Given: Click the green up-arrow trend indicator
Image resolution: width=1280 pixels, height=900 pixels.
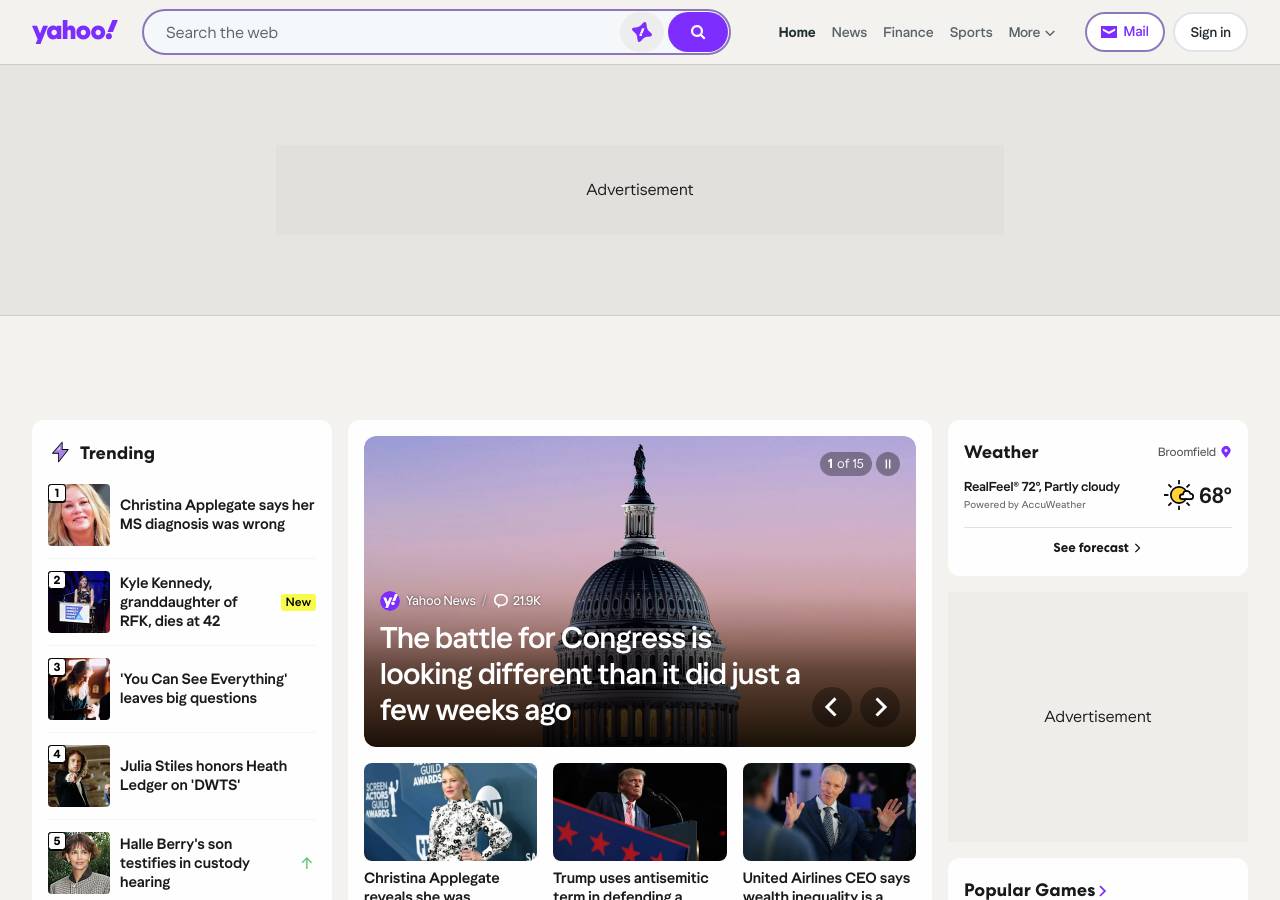Looking at the screenshot, I should [307, 863].
